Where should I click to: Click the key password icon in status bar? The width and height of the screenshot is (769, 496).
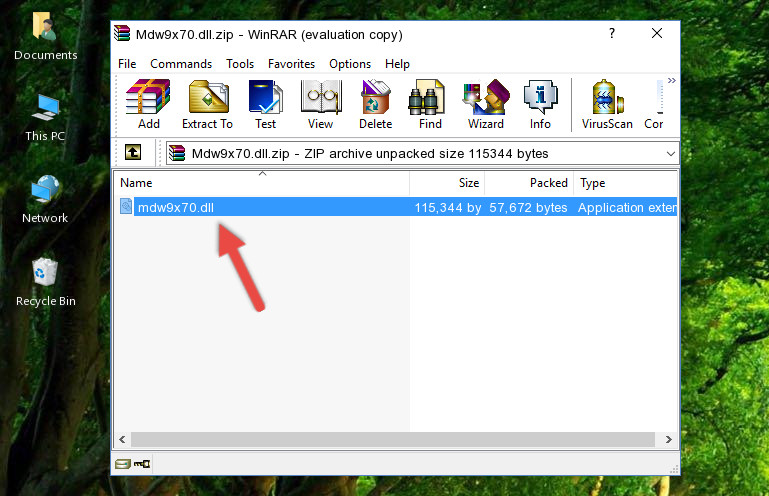142,464
